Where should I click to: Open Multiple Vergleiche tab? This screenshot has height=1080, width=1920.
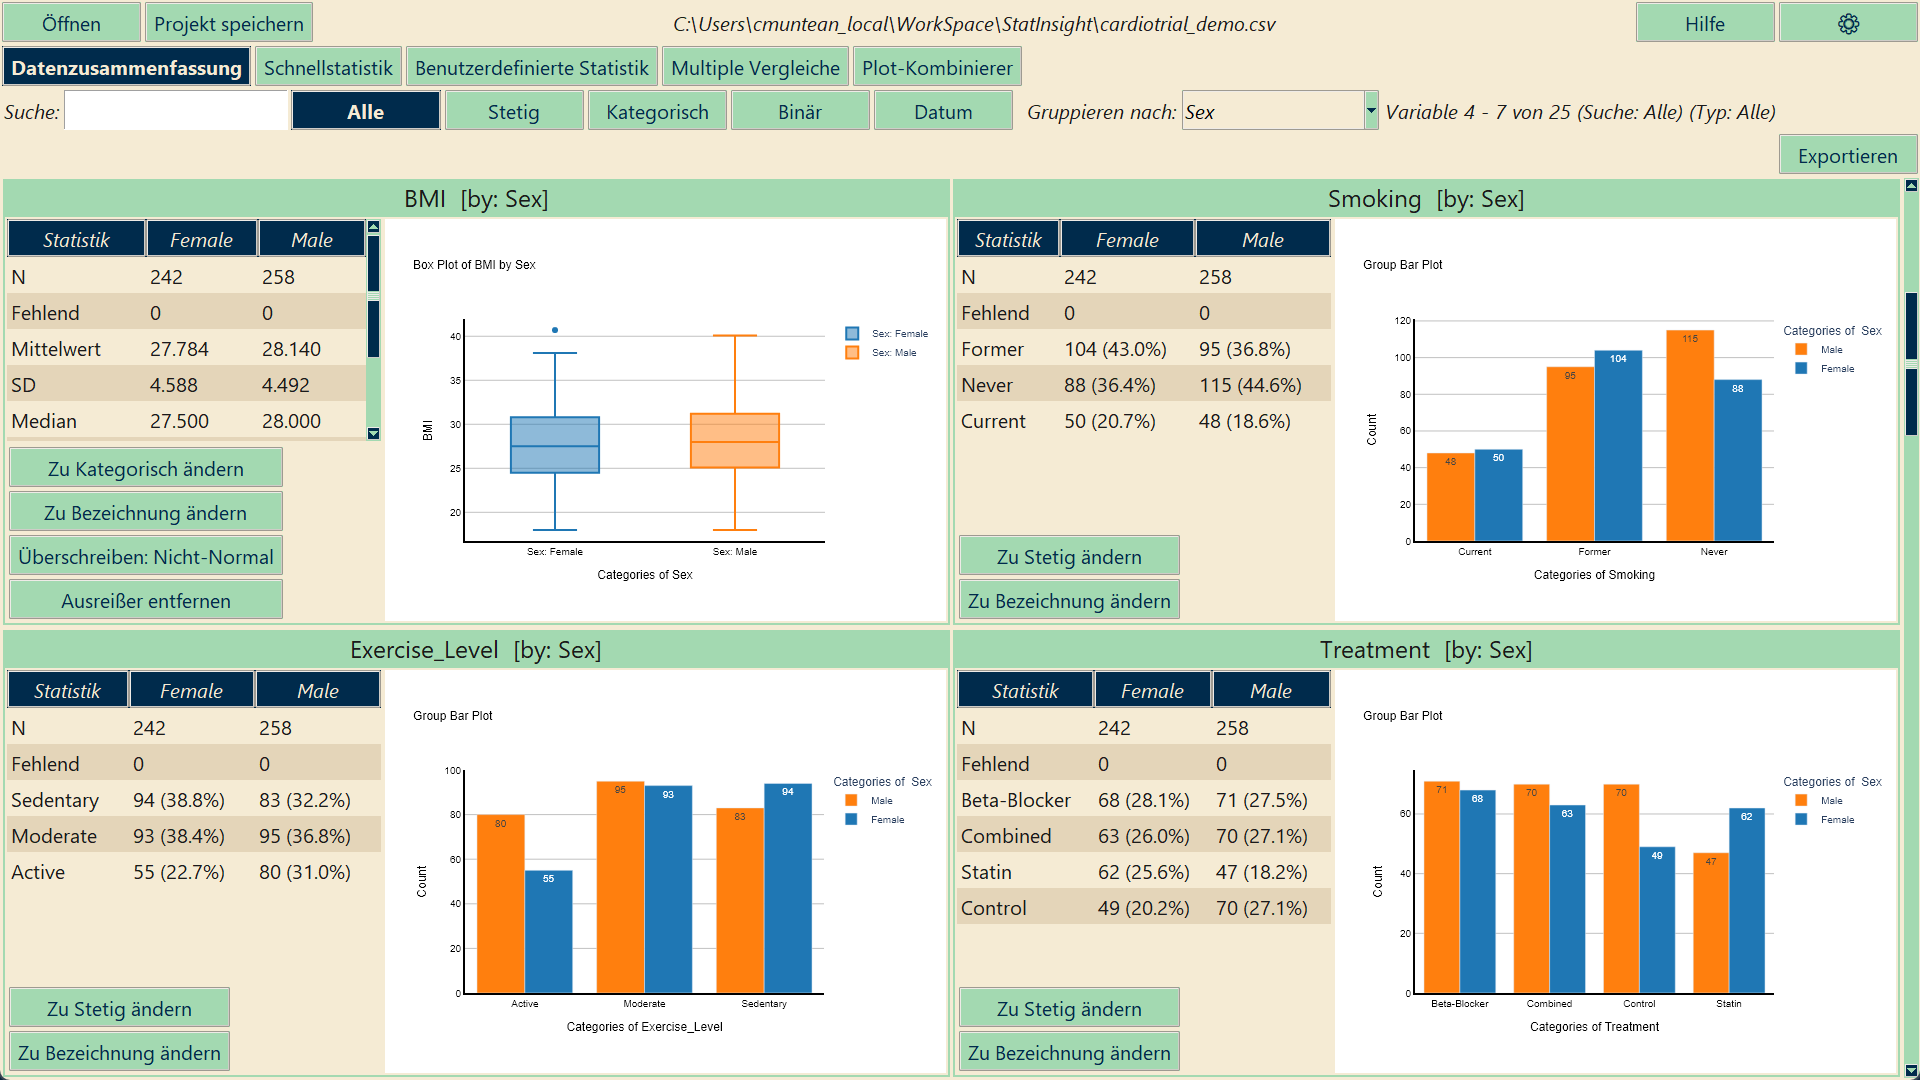pyautogui.click(x=756, y=67)
